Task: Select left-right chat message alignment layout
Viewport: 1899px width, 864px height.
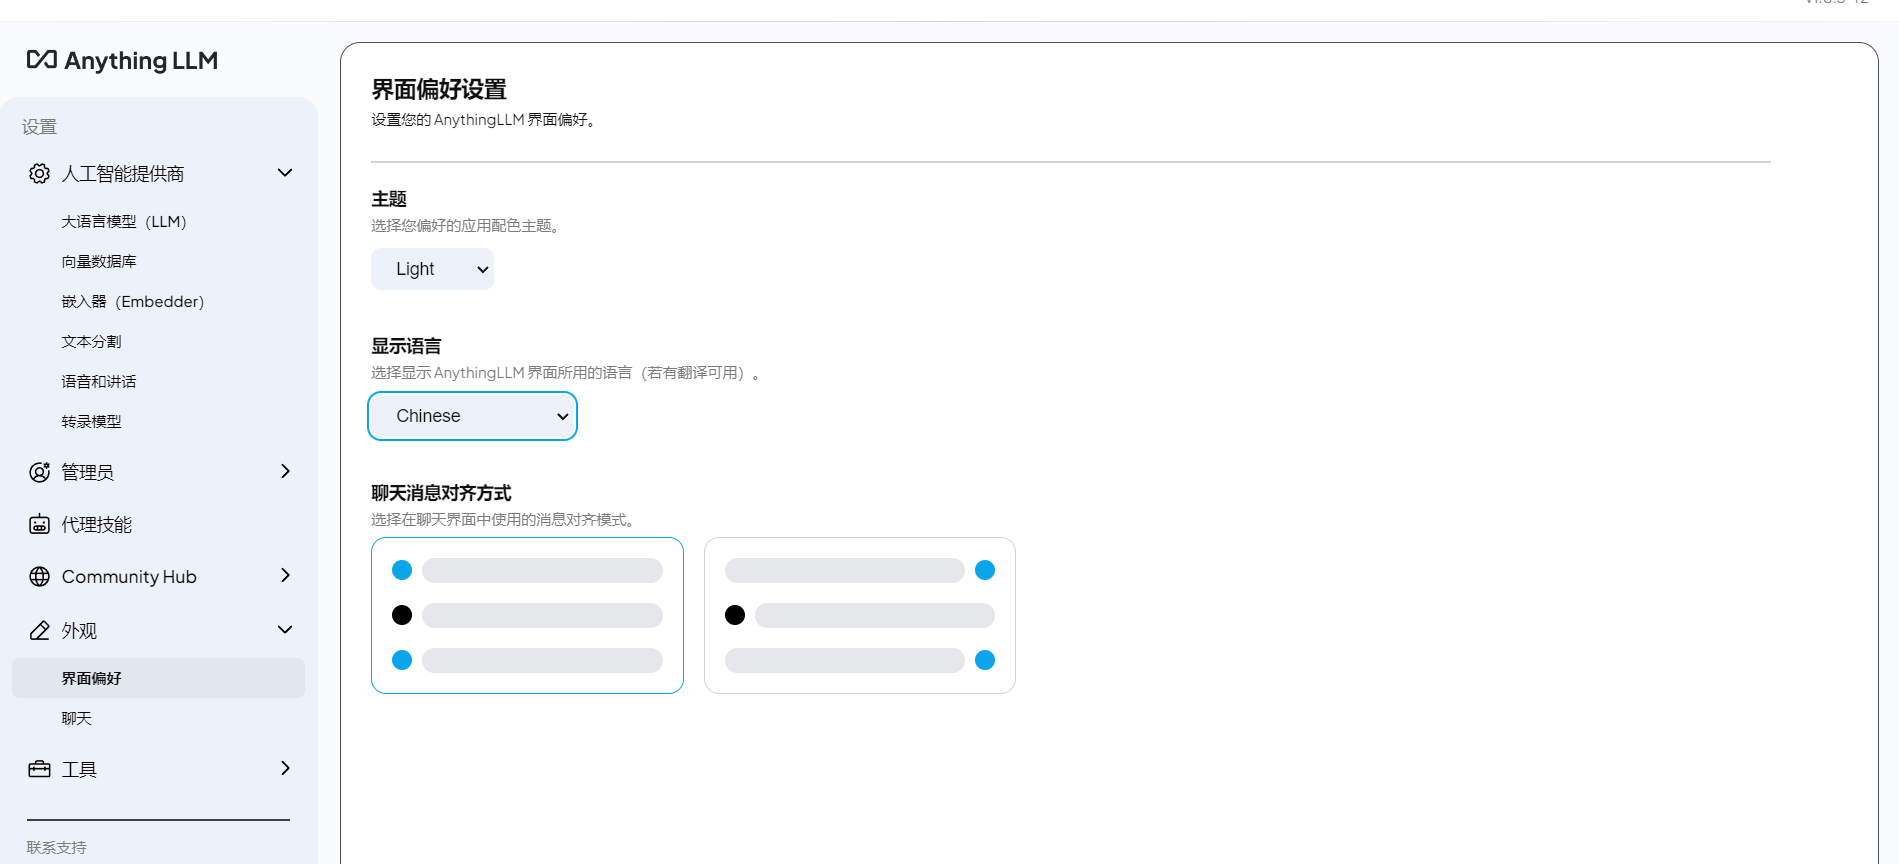Action: (860, 615)
